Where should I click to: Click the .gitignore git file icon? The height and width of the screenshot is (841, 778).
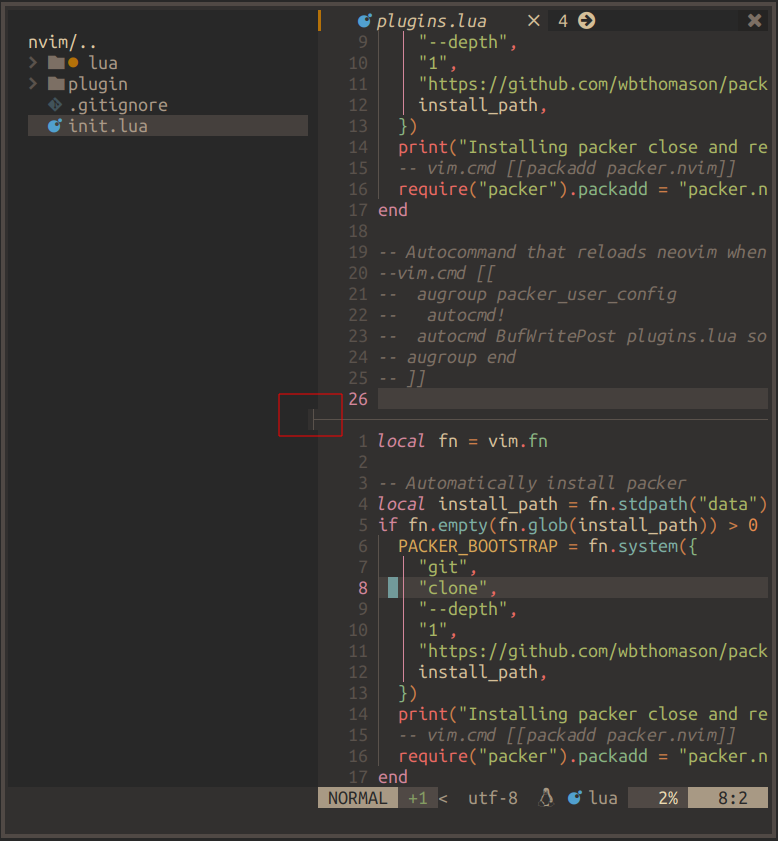point(55,105)
